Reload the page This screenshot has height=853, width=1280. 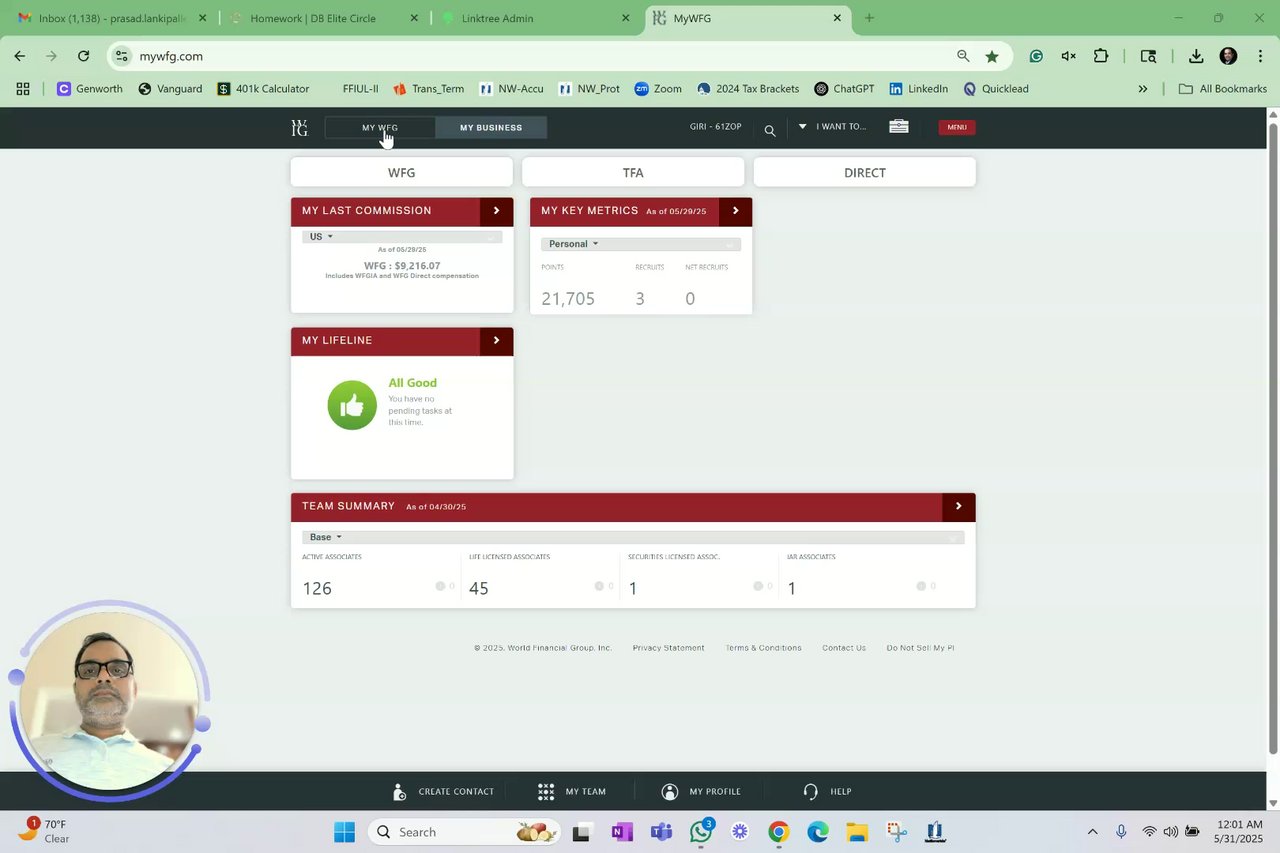83,57
